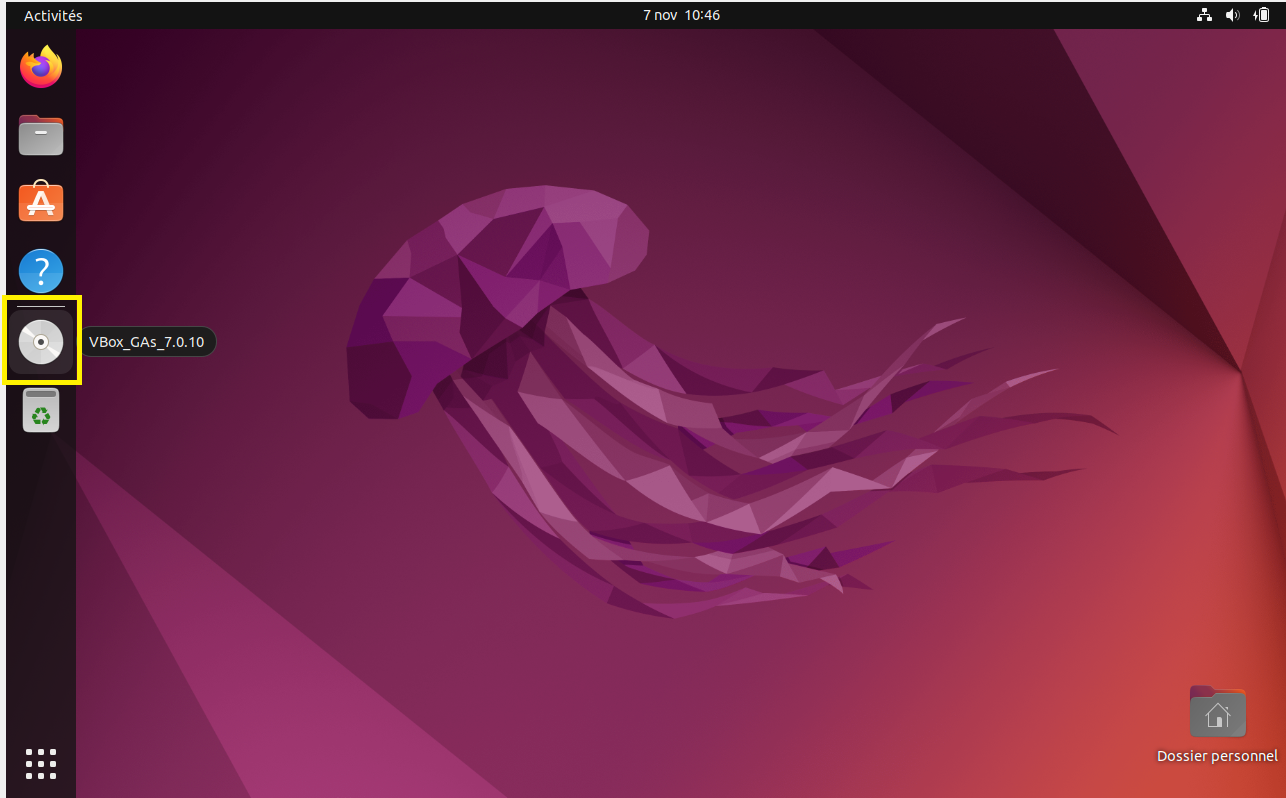The width and height of the screenshot is (1286, 798).
Task: Open the Help question mark icon
Action: tap(41, 271)
